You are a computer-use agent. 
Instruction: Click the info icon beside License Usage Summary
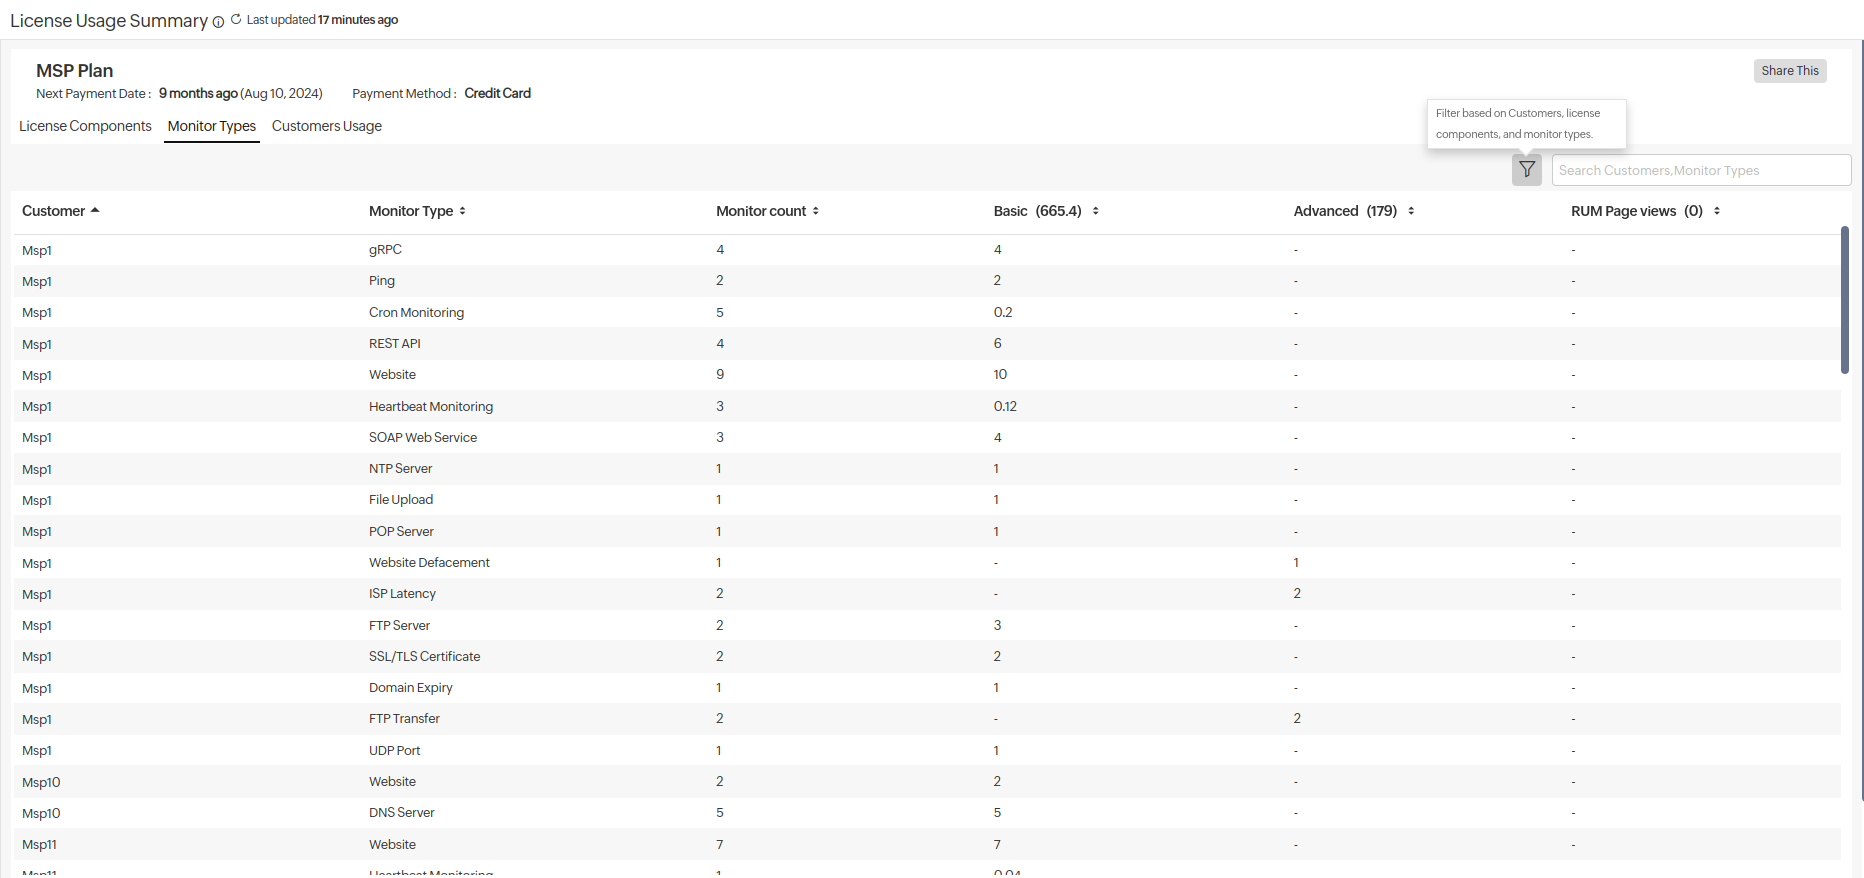click(x=218, y=22)
